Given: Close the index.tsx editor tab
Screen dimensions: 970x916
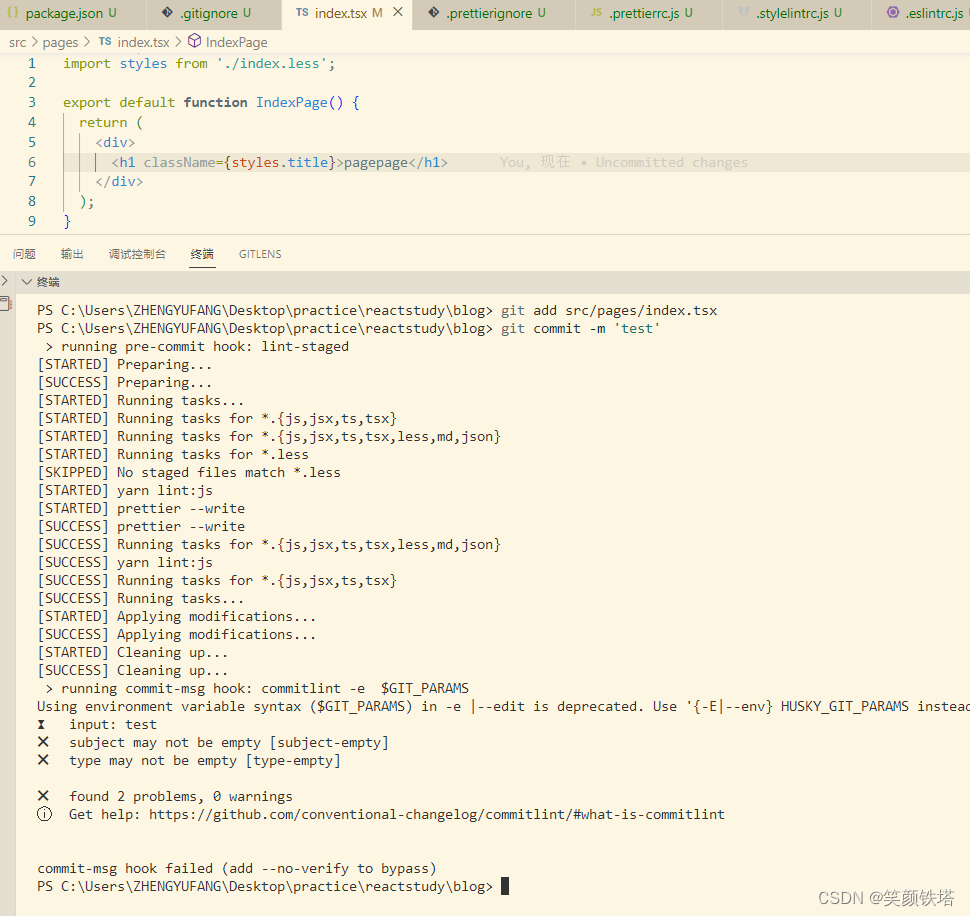Looking at the screenshot, I should point(396,15).
